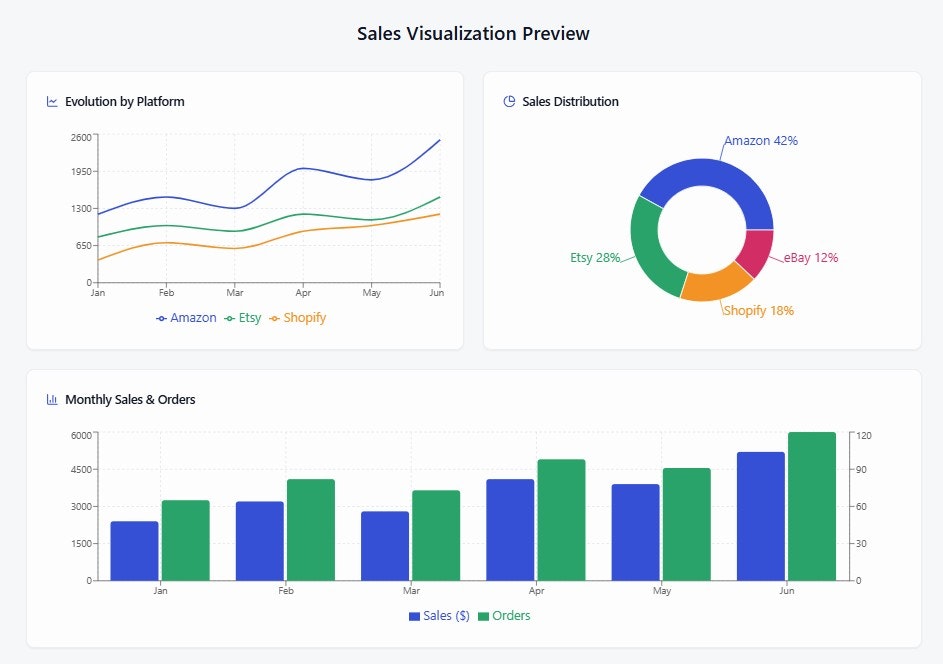Select the blue Amazon legend marker icon
Screen dimensions: 943x664
161,317
